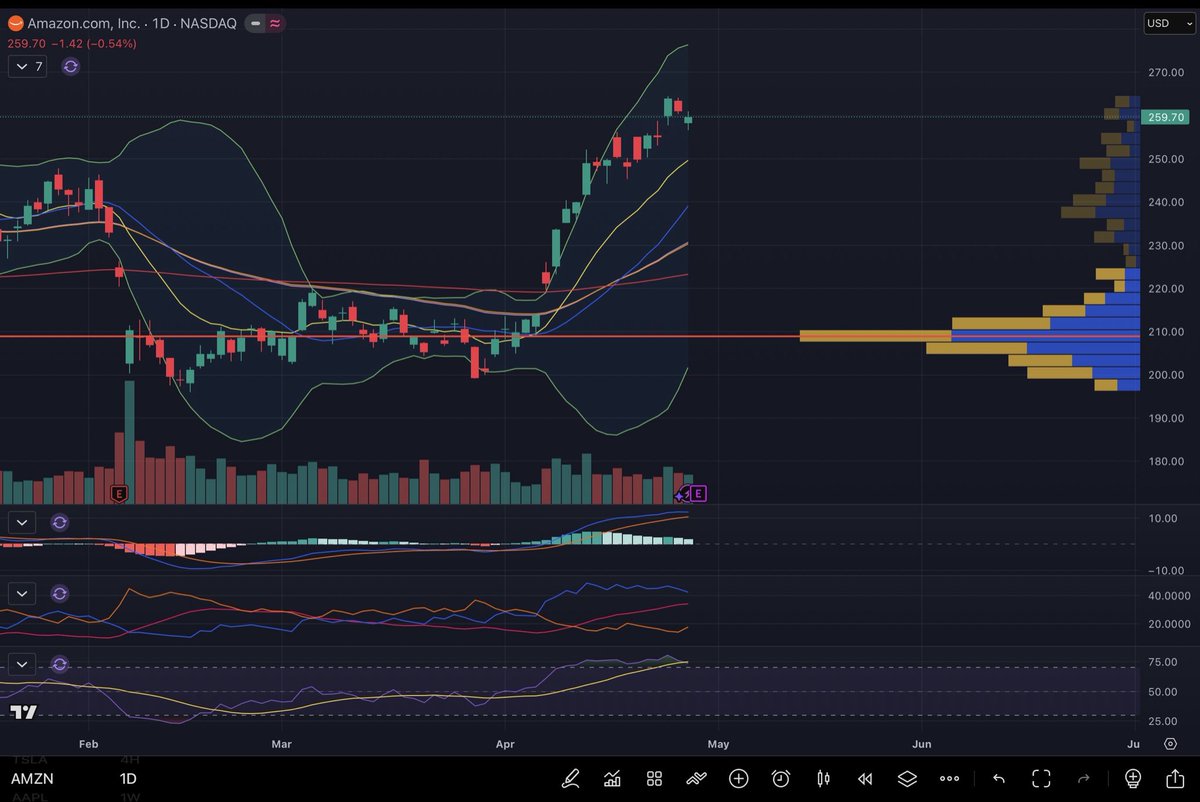The width and height of the screenshot is (1200, 802).
Task: Open the USD currency dropdown
Action: (x=1169, y=23)
